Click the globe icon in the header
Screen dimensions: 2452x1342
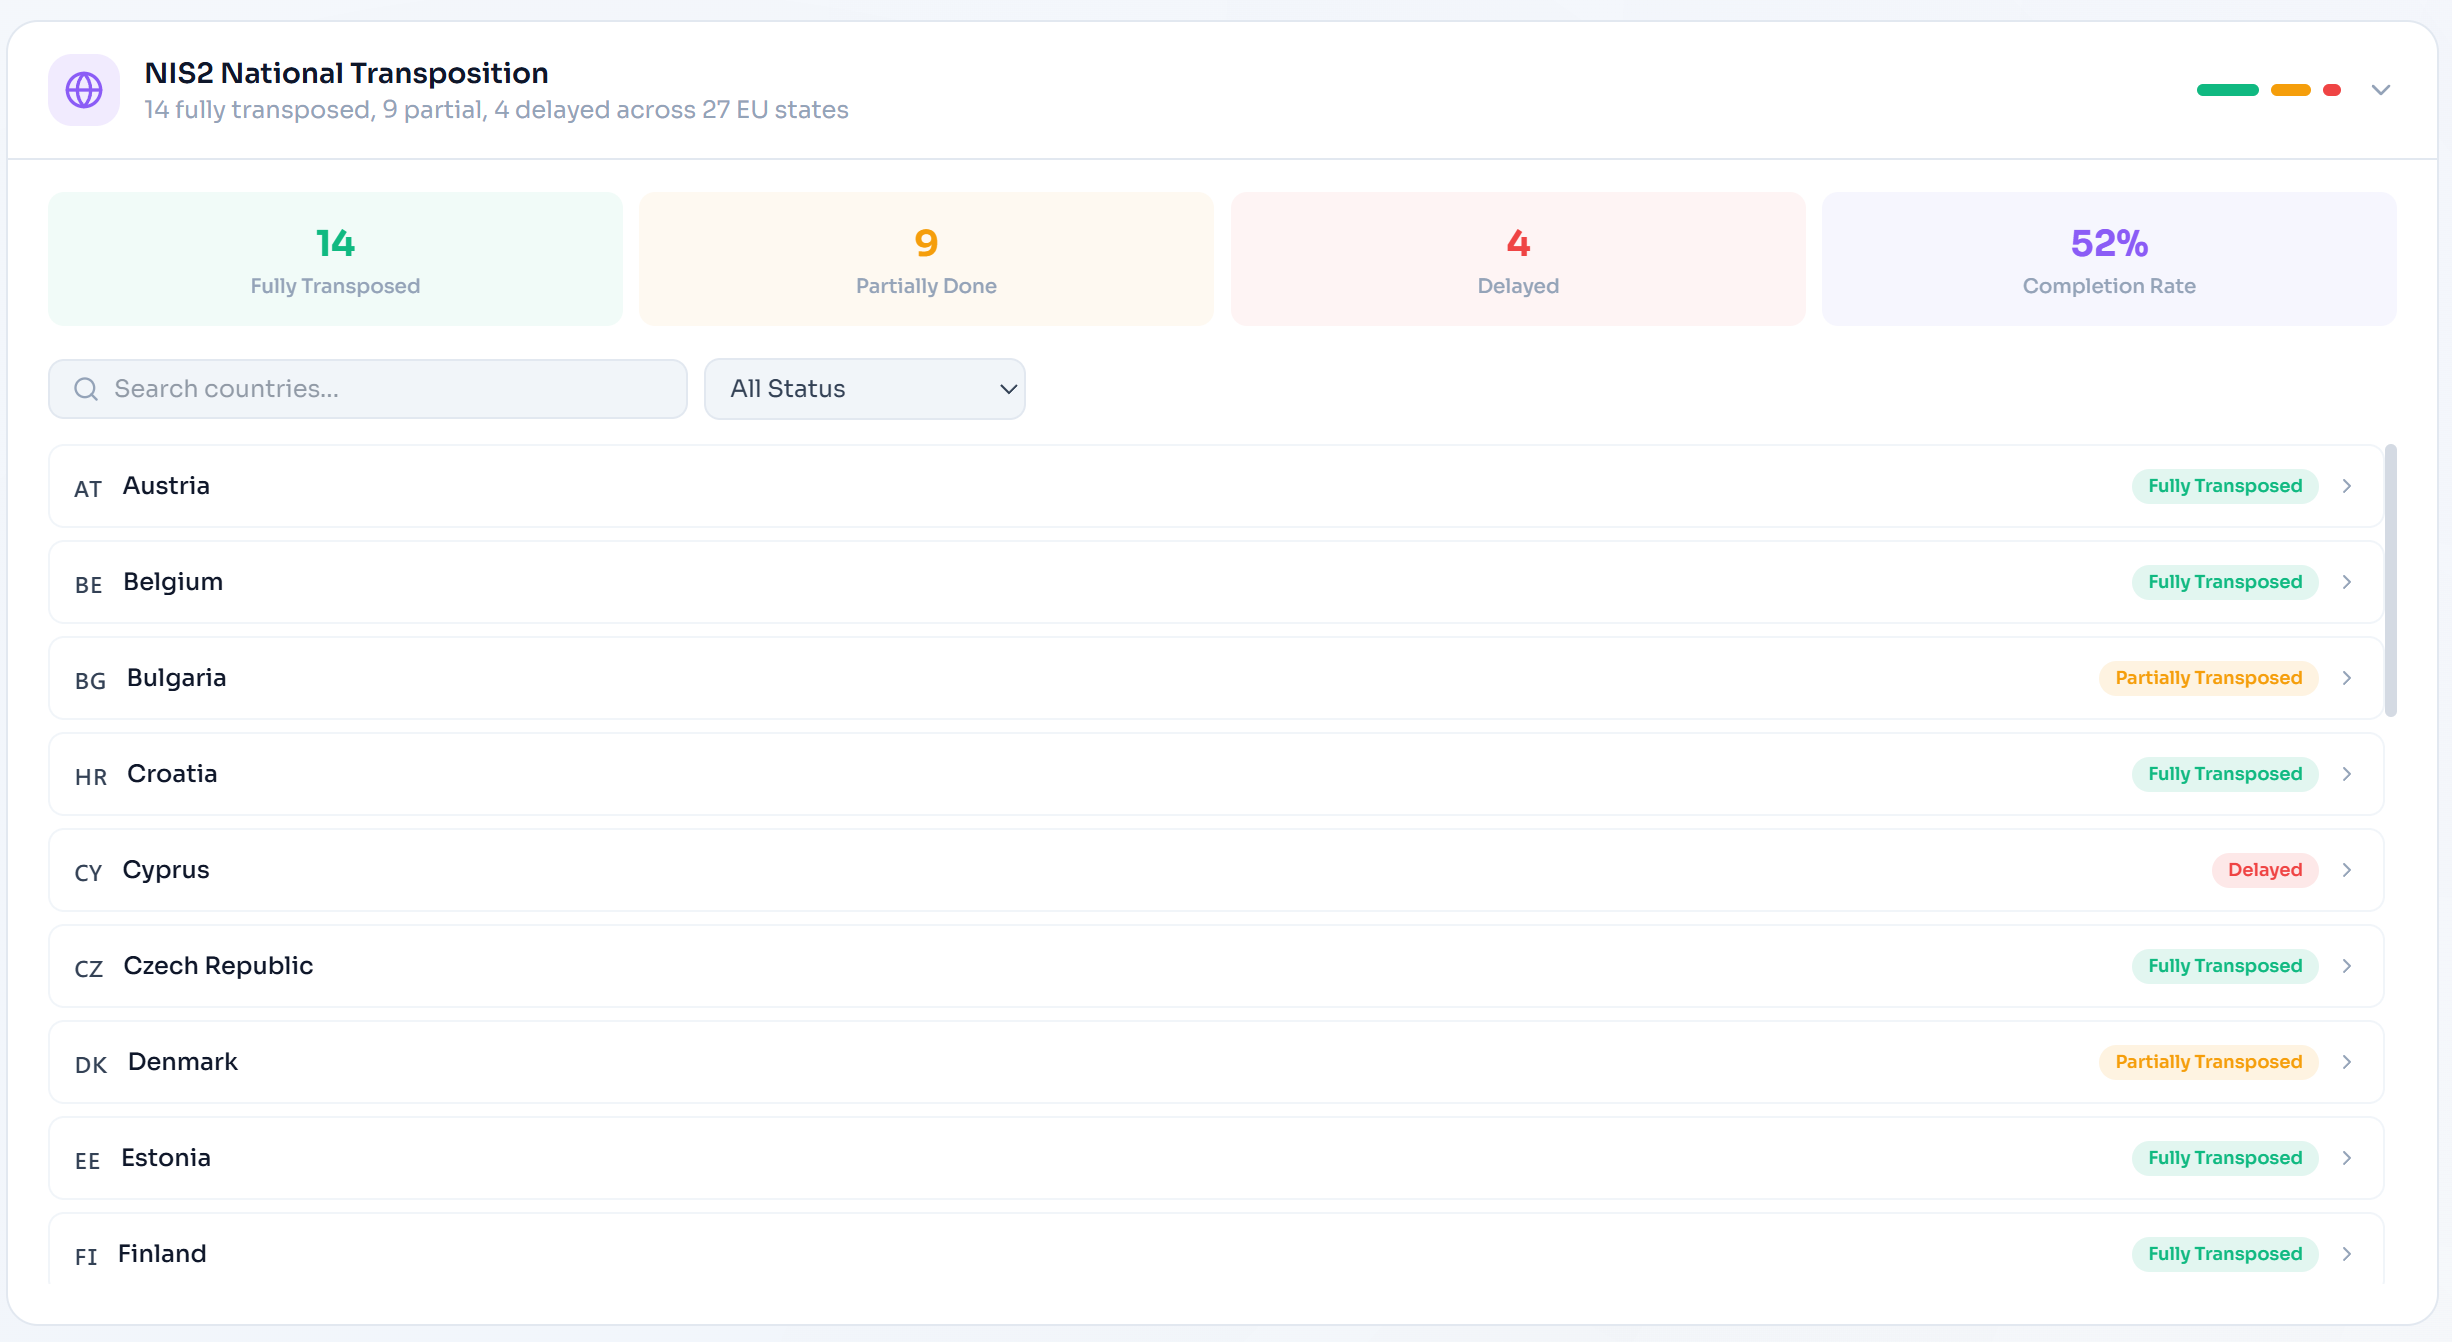(83, 90)
